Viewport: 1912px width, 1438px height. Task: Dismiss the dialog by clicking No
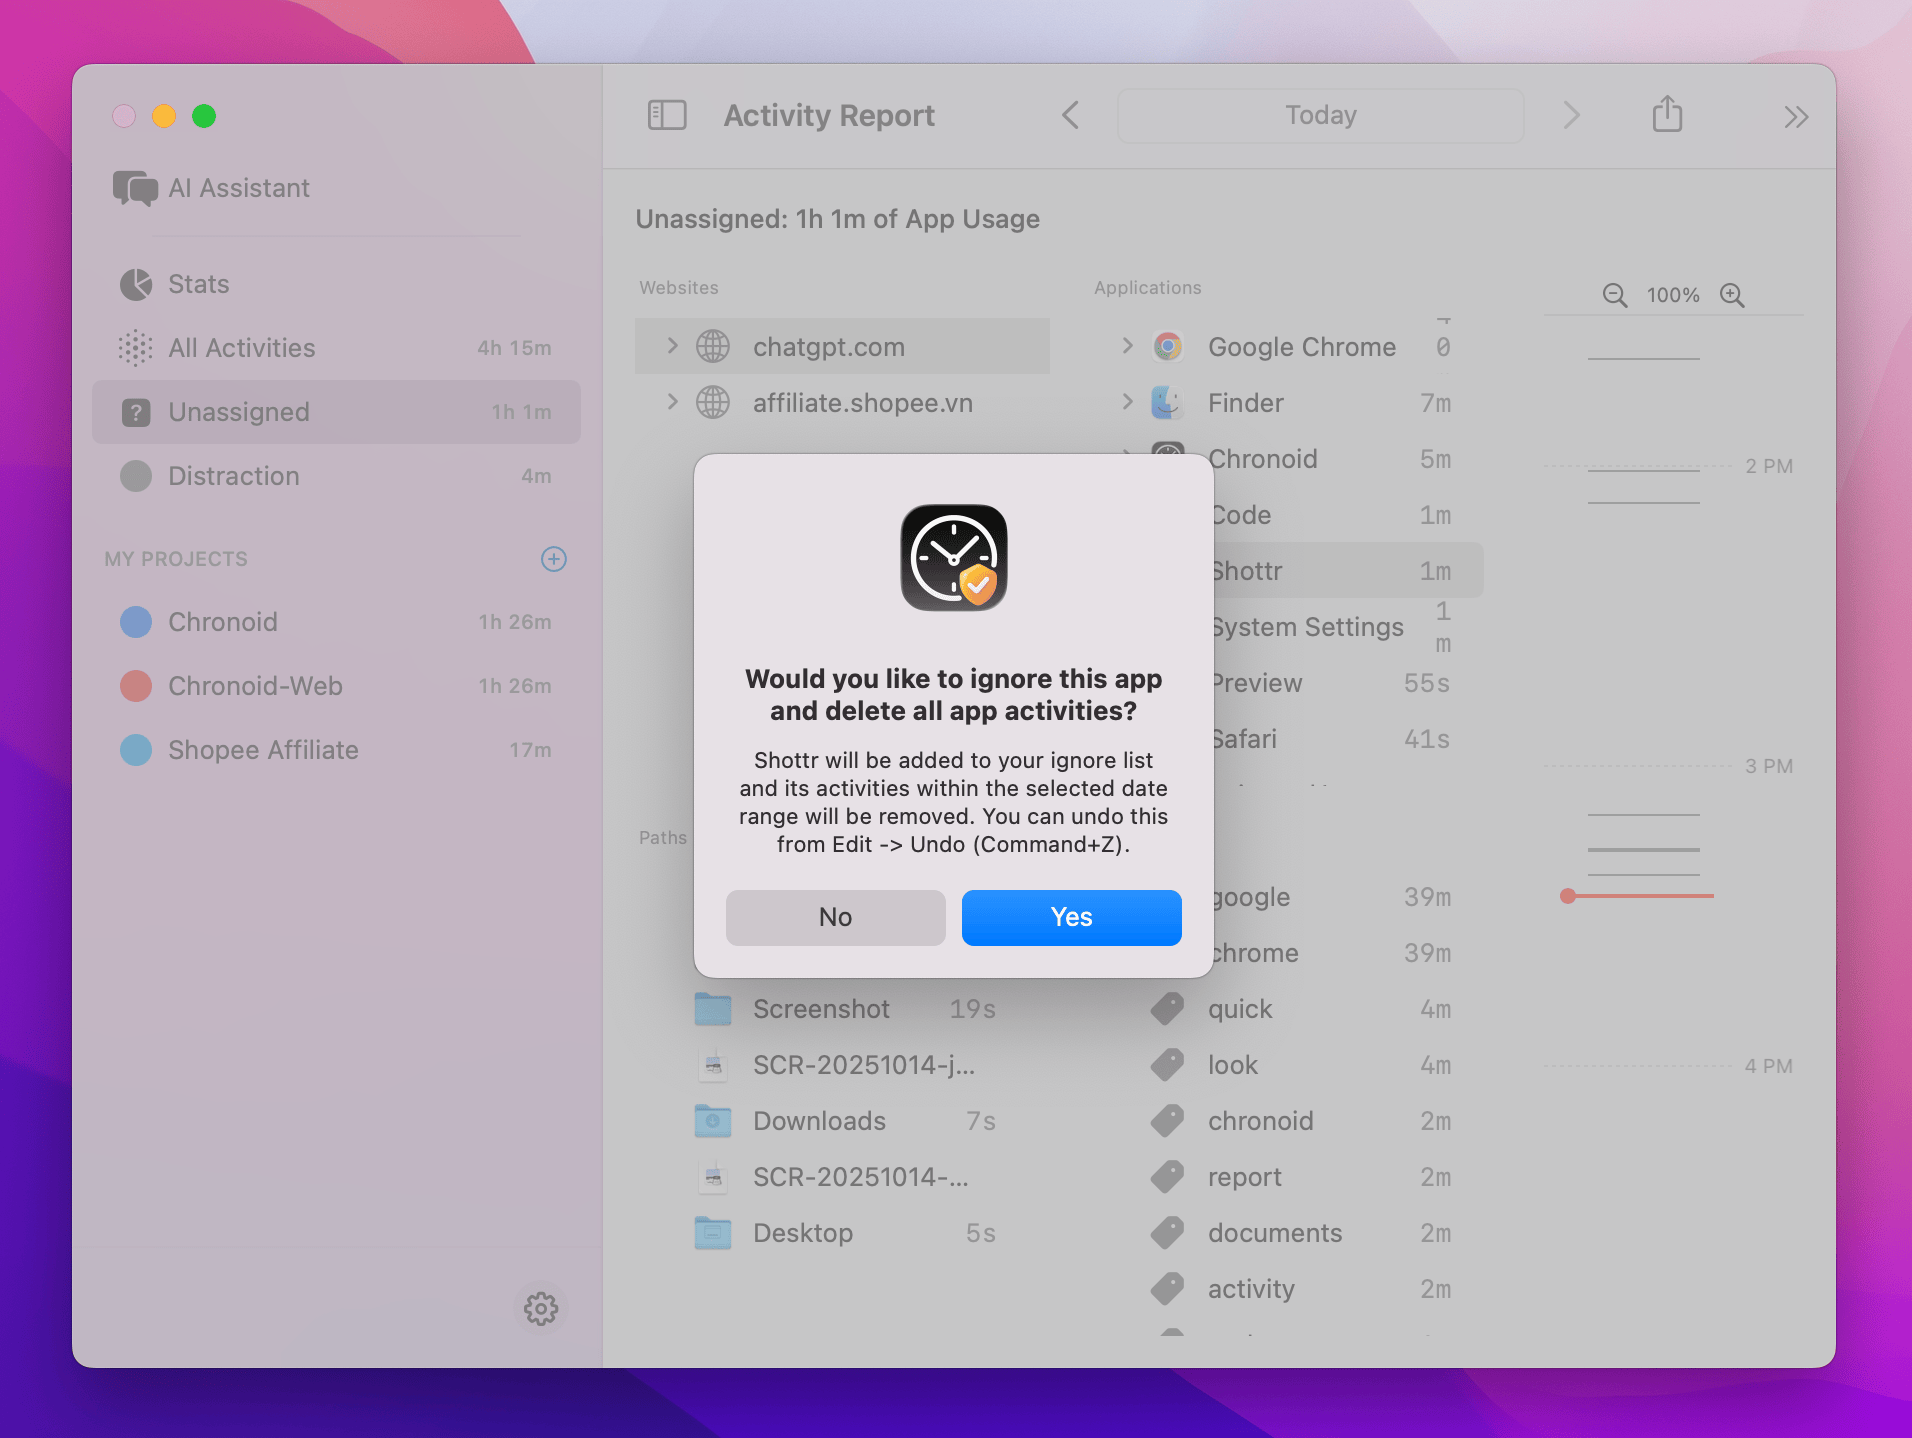(835, 917)
